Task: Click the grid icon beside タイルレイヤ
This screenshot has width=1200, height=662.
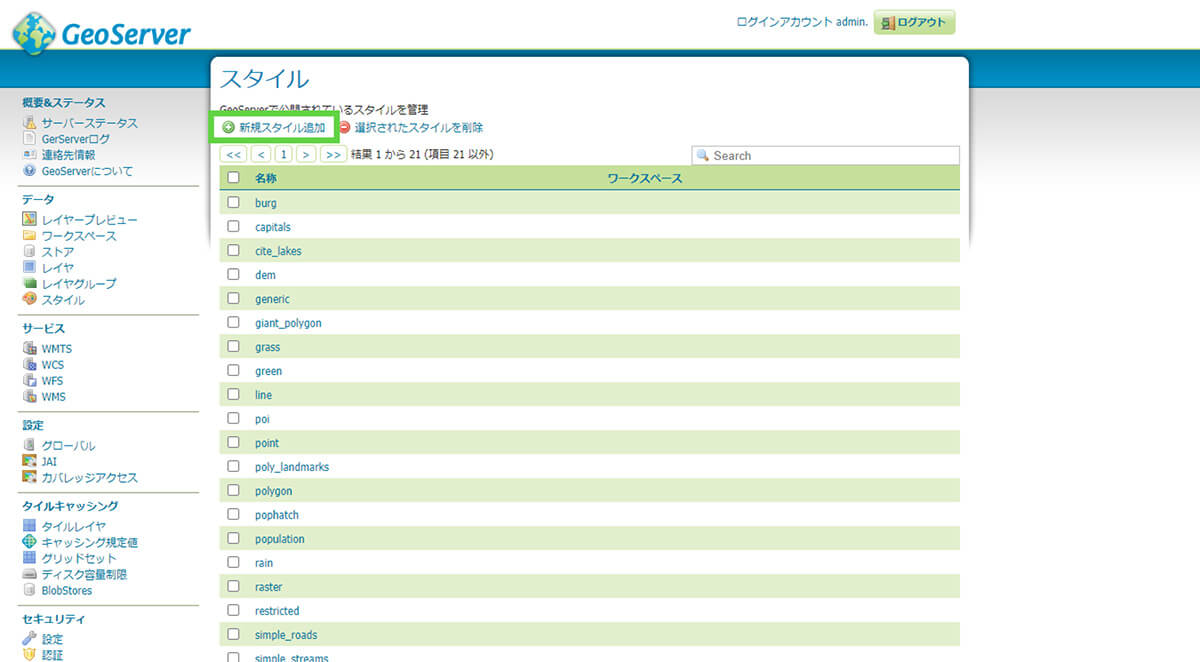Action: [30, 526]
